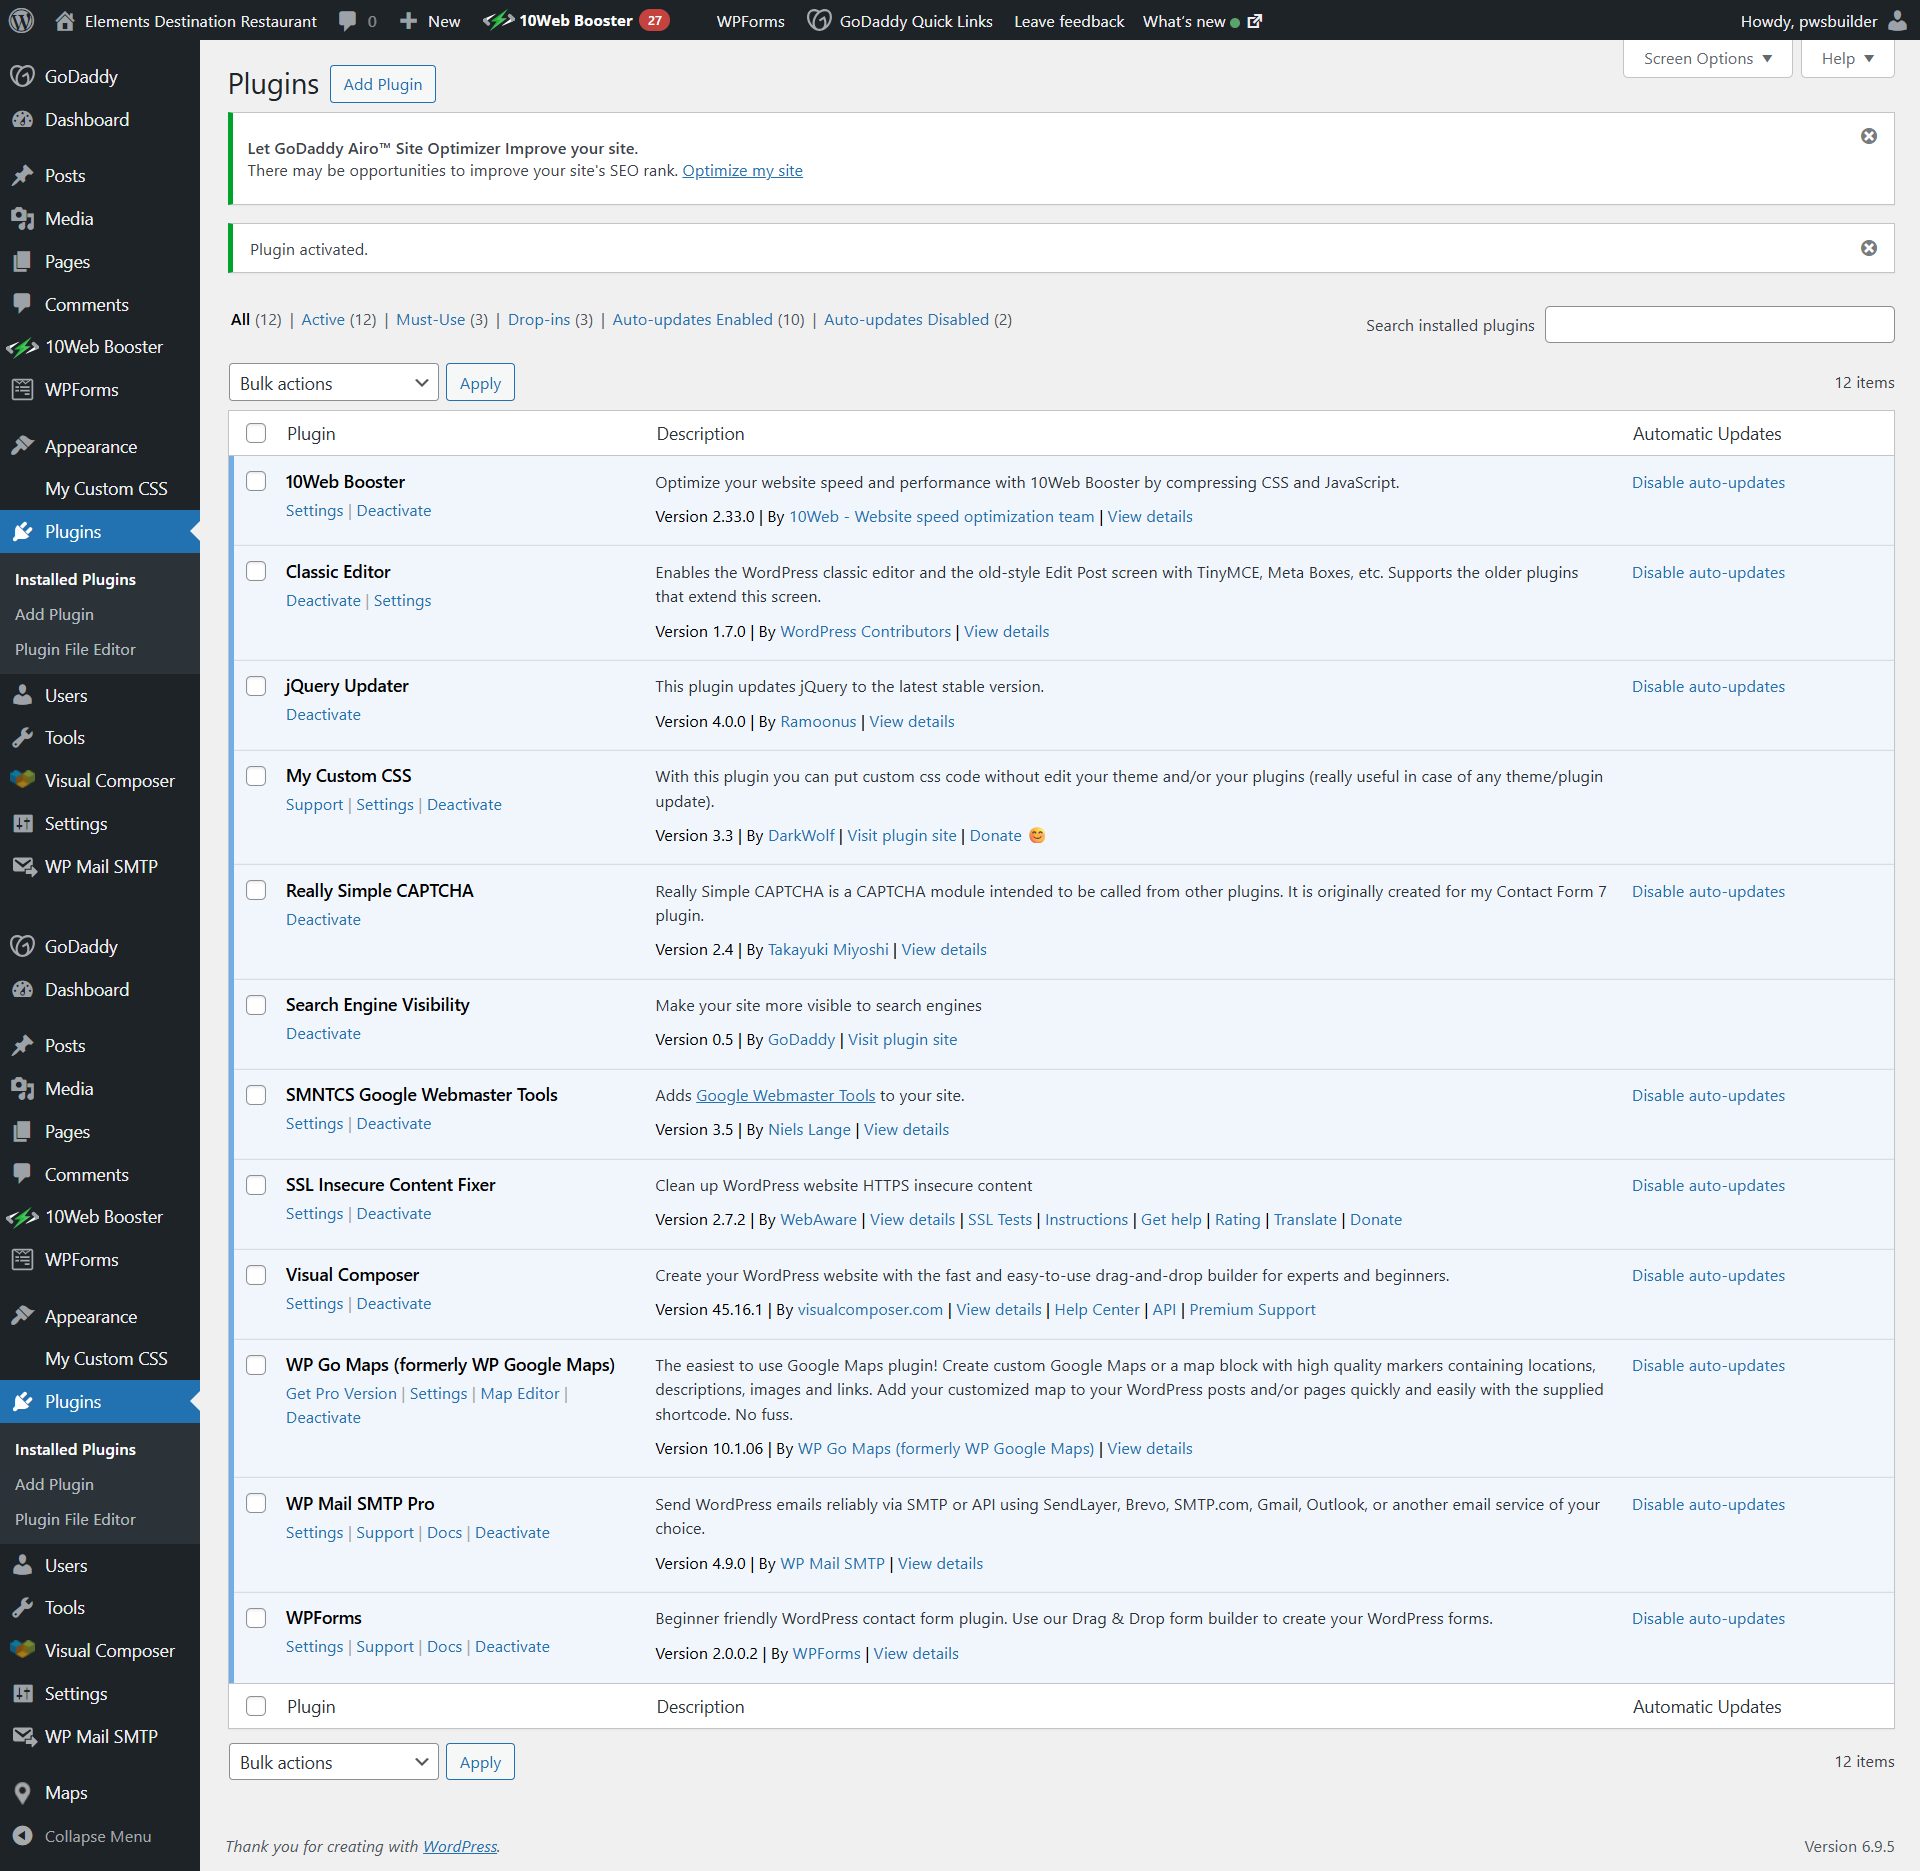Click the external-link icon beside What's new

coord(1255,20)
